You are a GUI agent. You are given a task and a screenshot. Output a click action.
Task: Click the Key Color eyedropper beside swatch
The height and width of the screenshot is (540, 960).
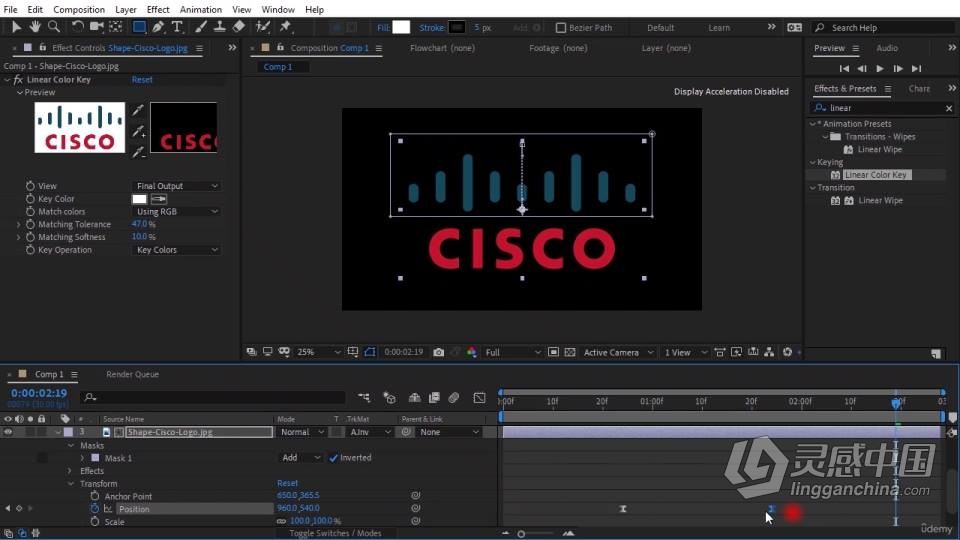159,199
